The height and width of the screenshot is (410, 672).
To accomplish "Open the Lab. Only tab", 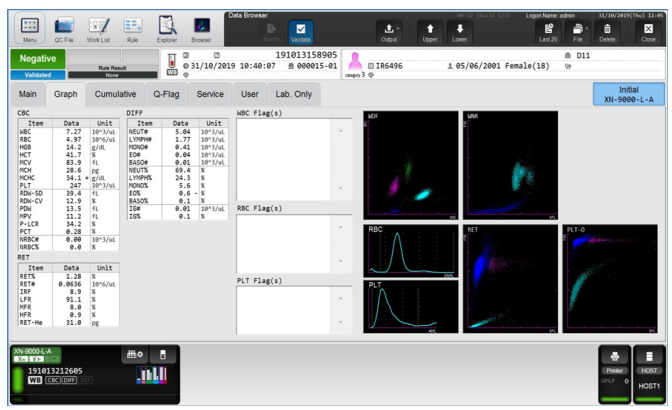I will coord(294,94).
